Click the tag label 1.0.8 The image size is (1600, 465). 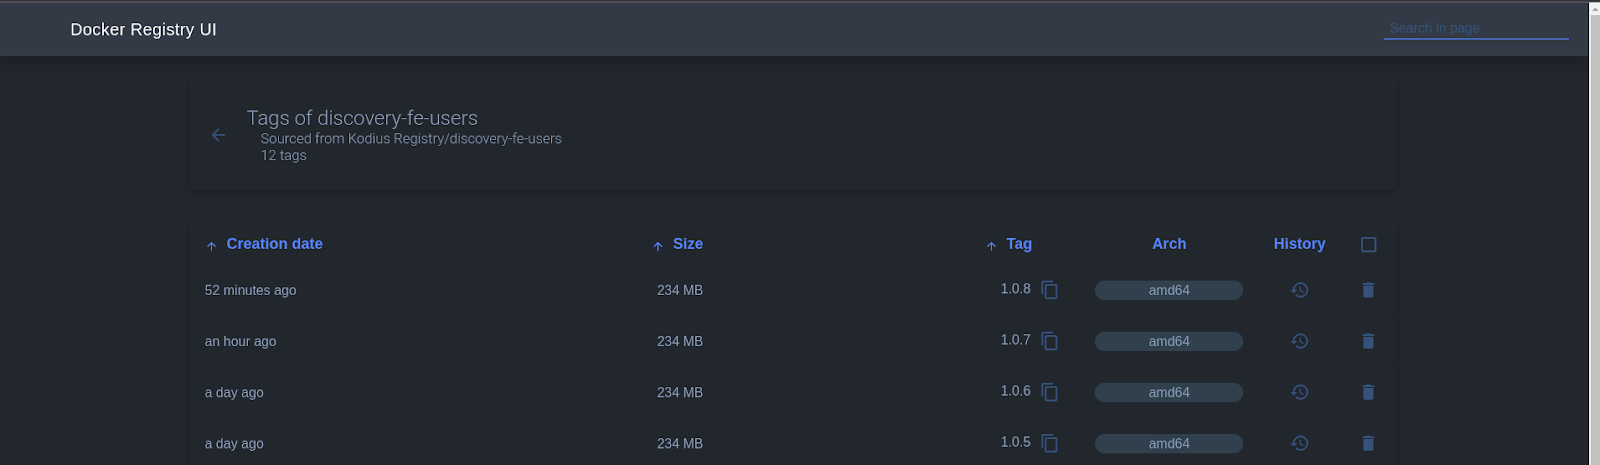[x=1015, y=288]
